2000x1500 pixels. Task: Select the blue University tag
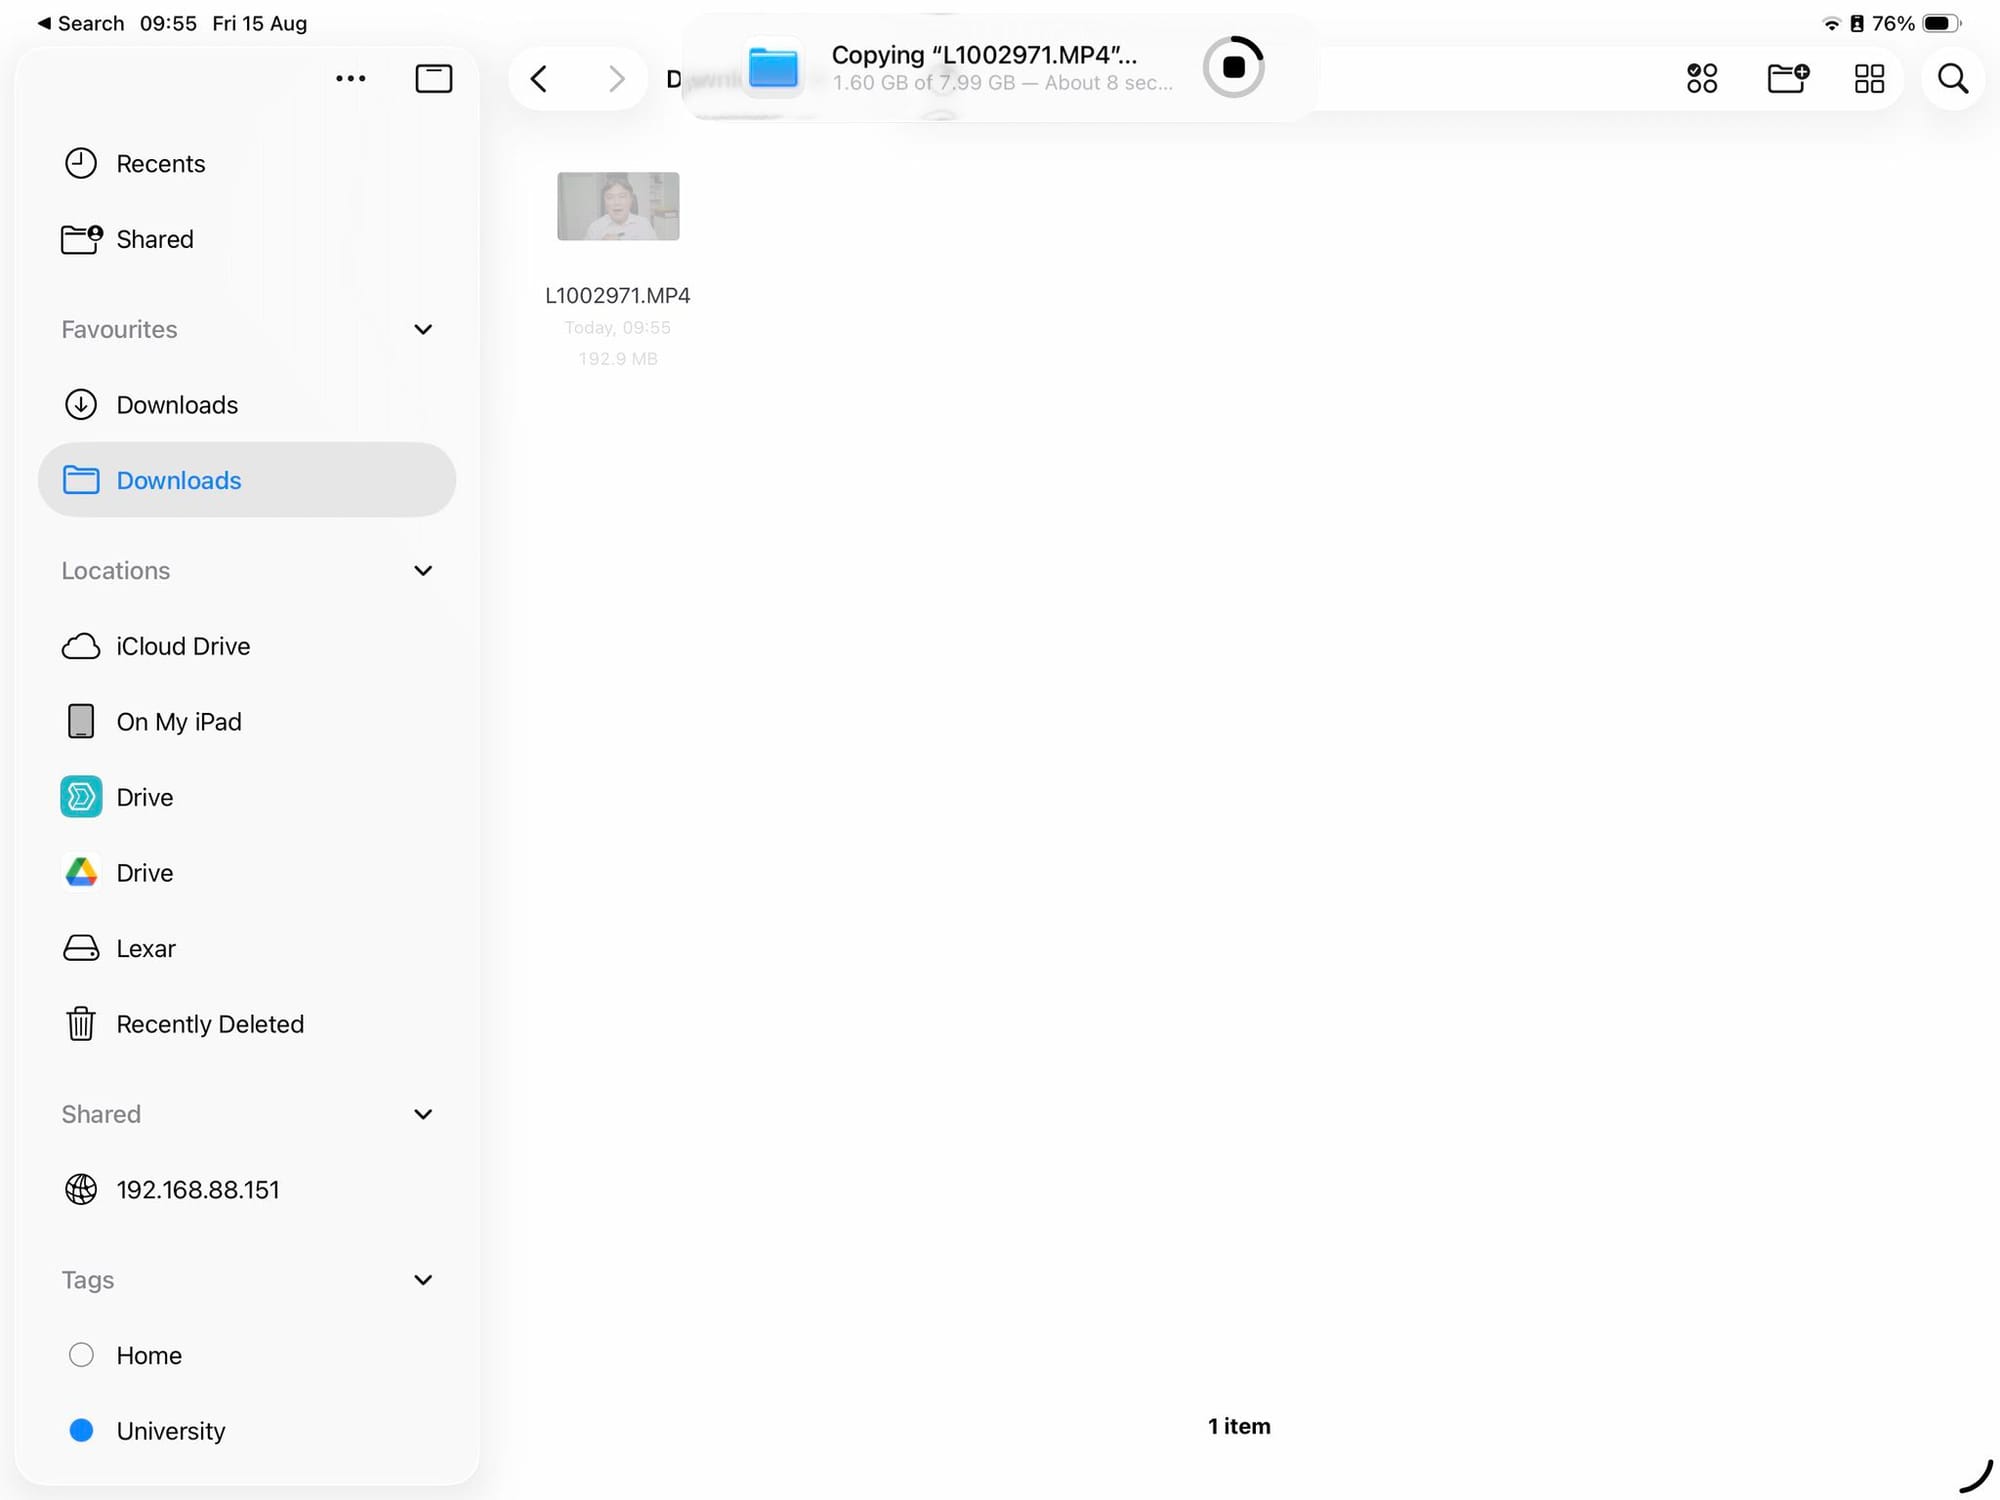click(247, 1431)
